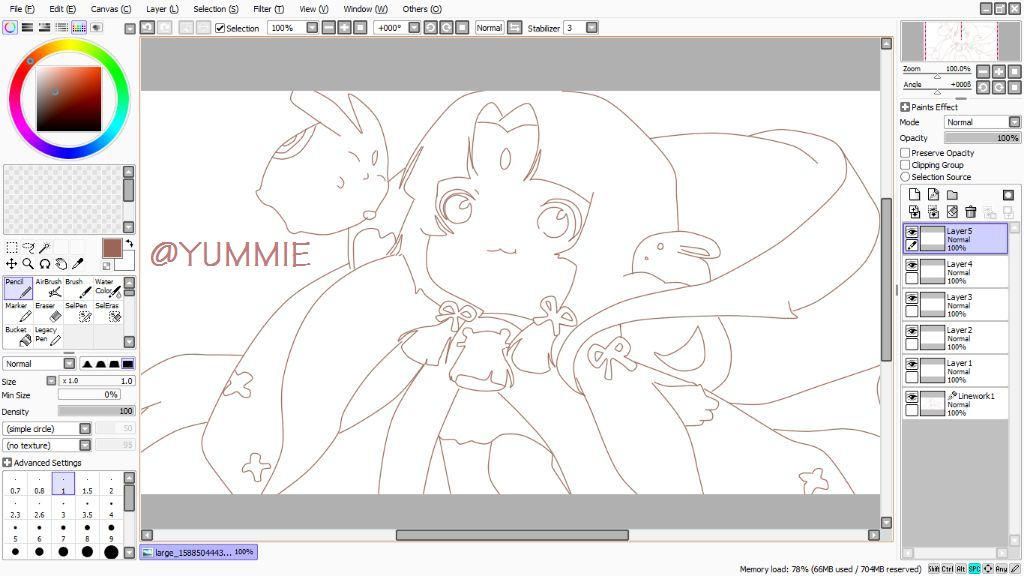Create a new layer folder
This screenshot has height=576, width=1024.
click(952, 195)
